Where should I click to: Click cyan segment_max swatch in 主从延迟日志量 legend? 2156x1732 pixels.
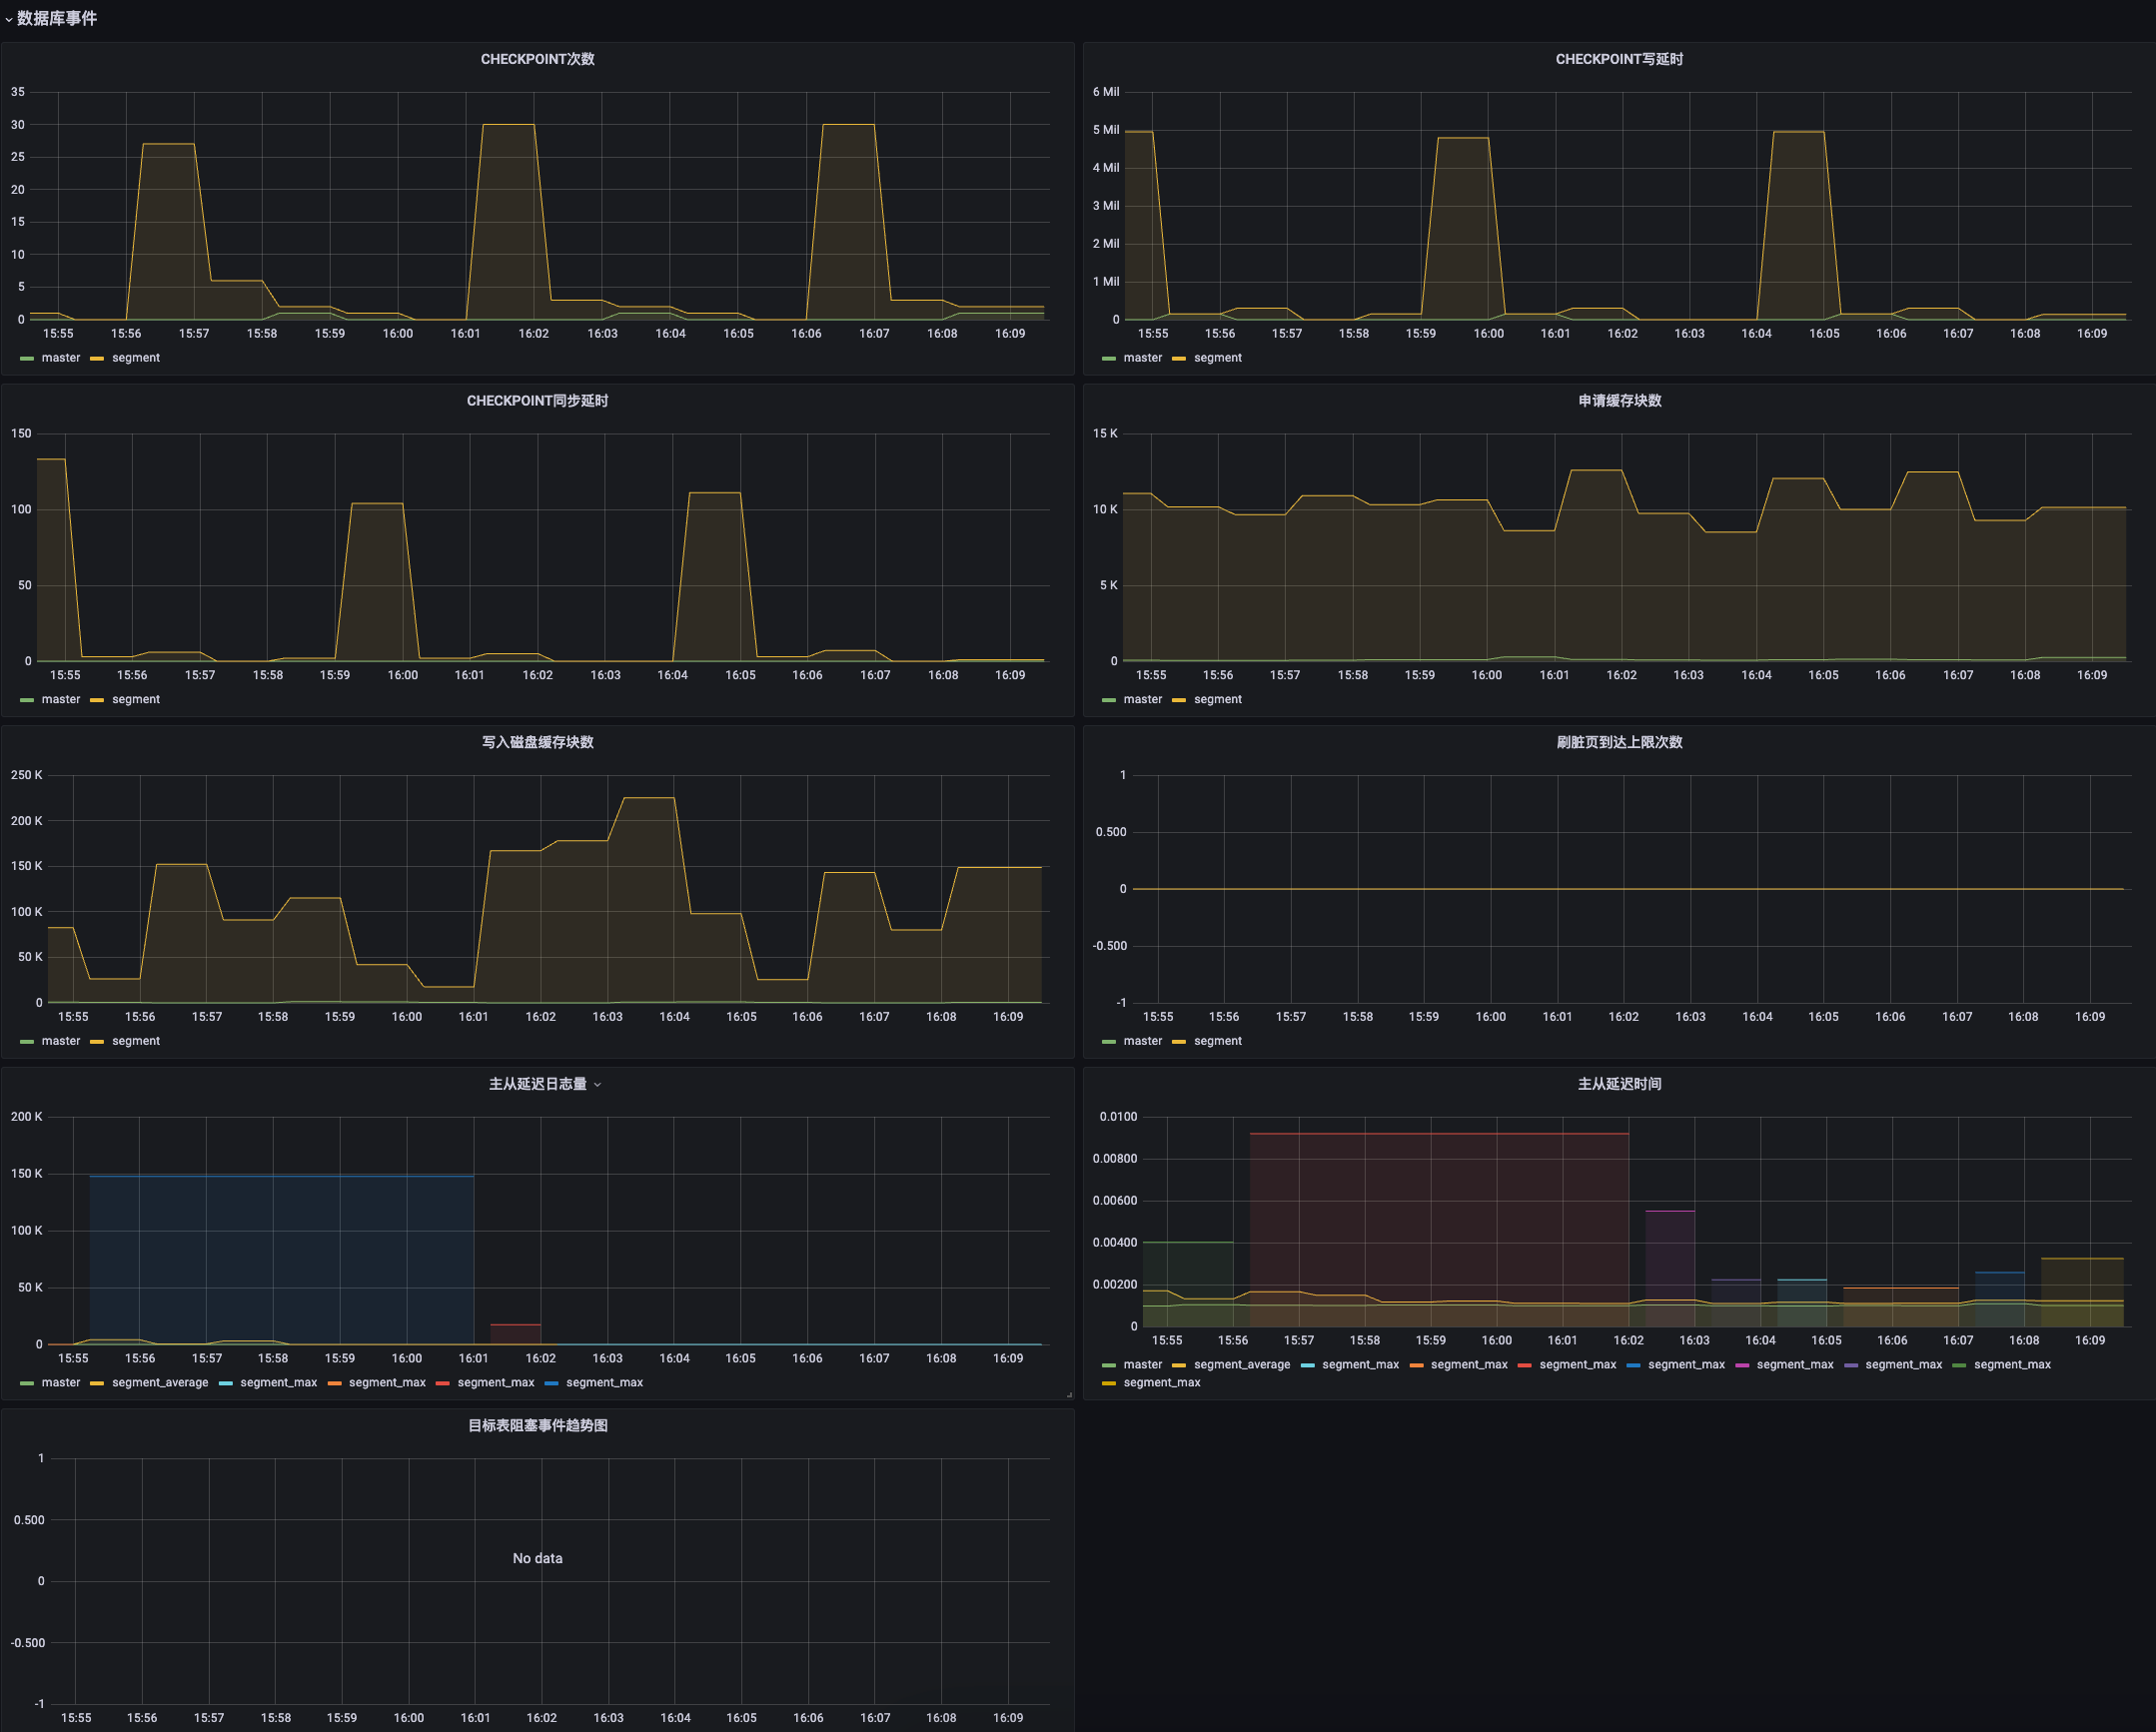tap(225, 1383)
